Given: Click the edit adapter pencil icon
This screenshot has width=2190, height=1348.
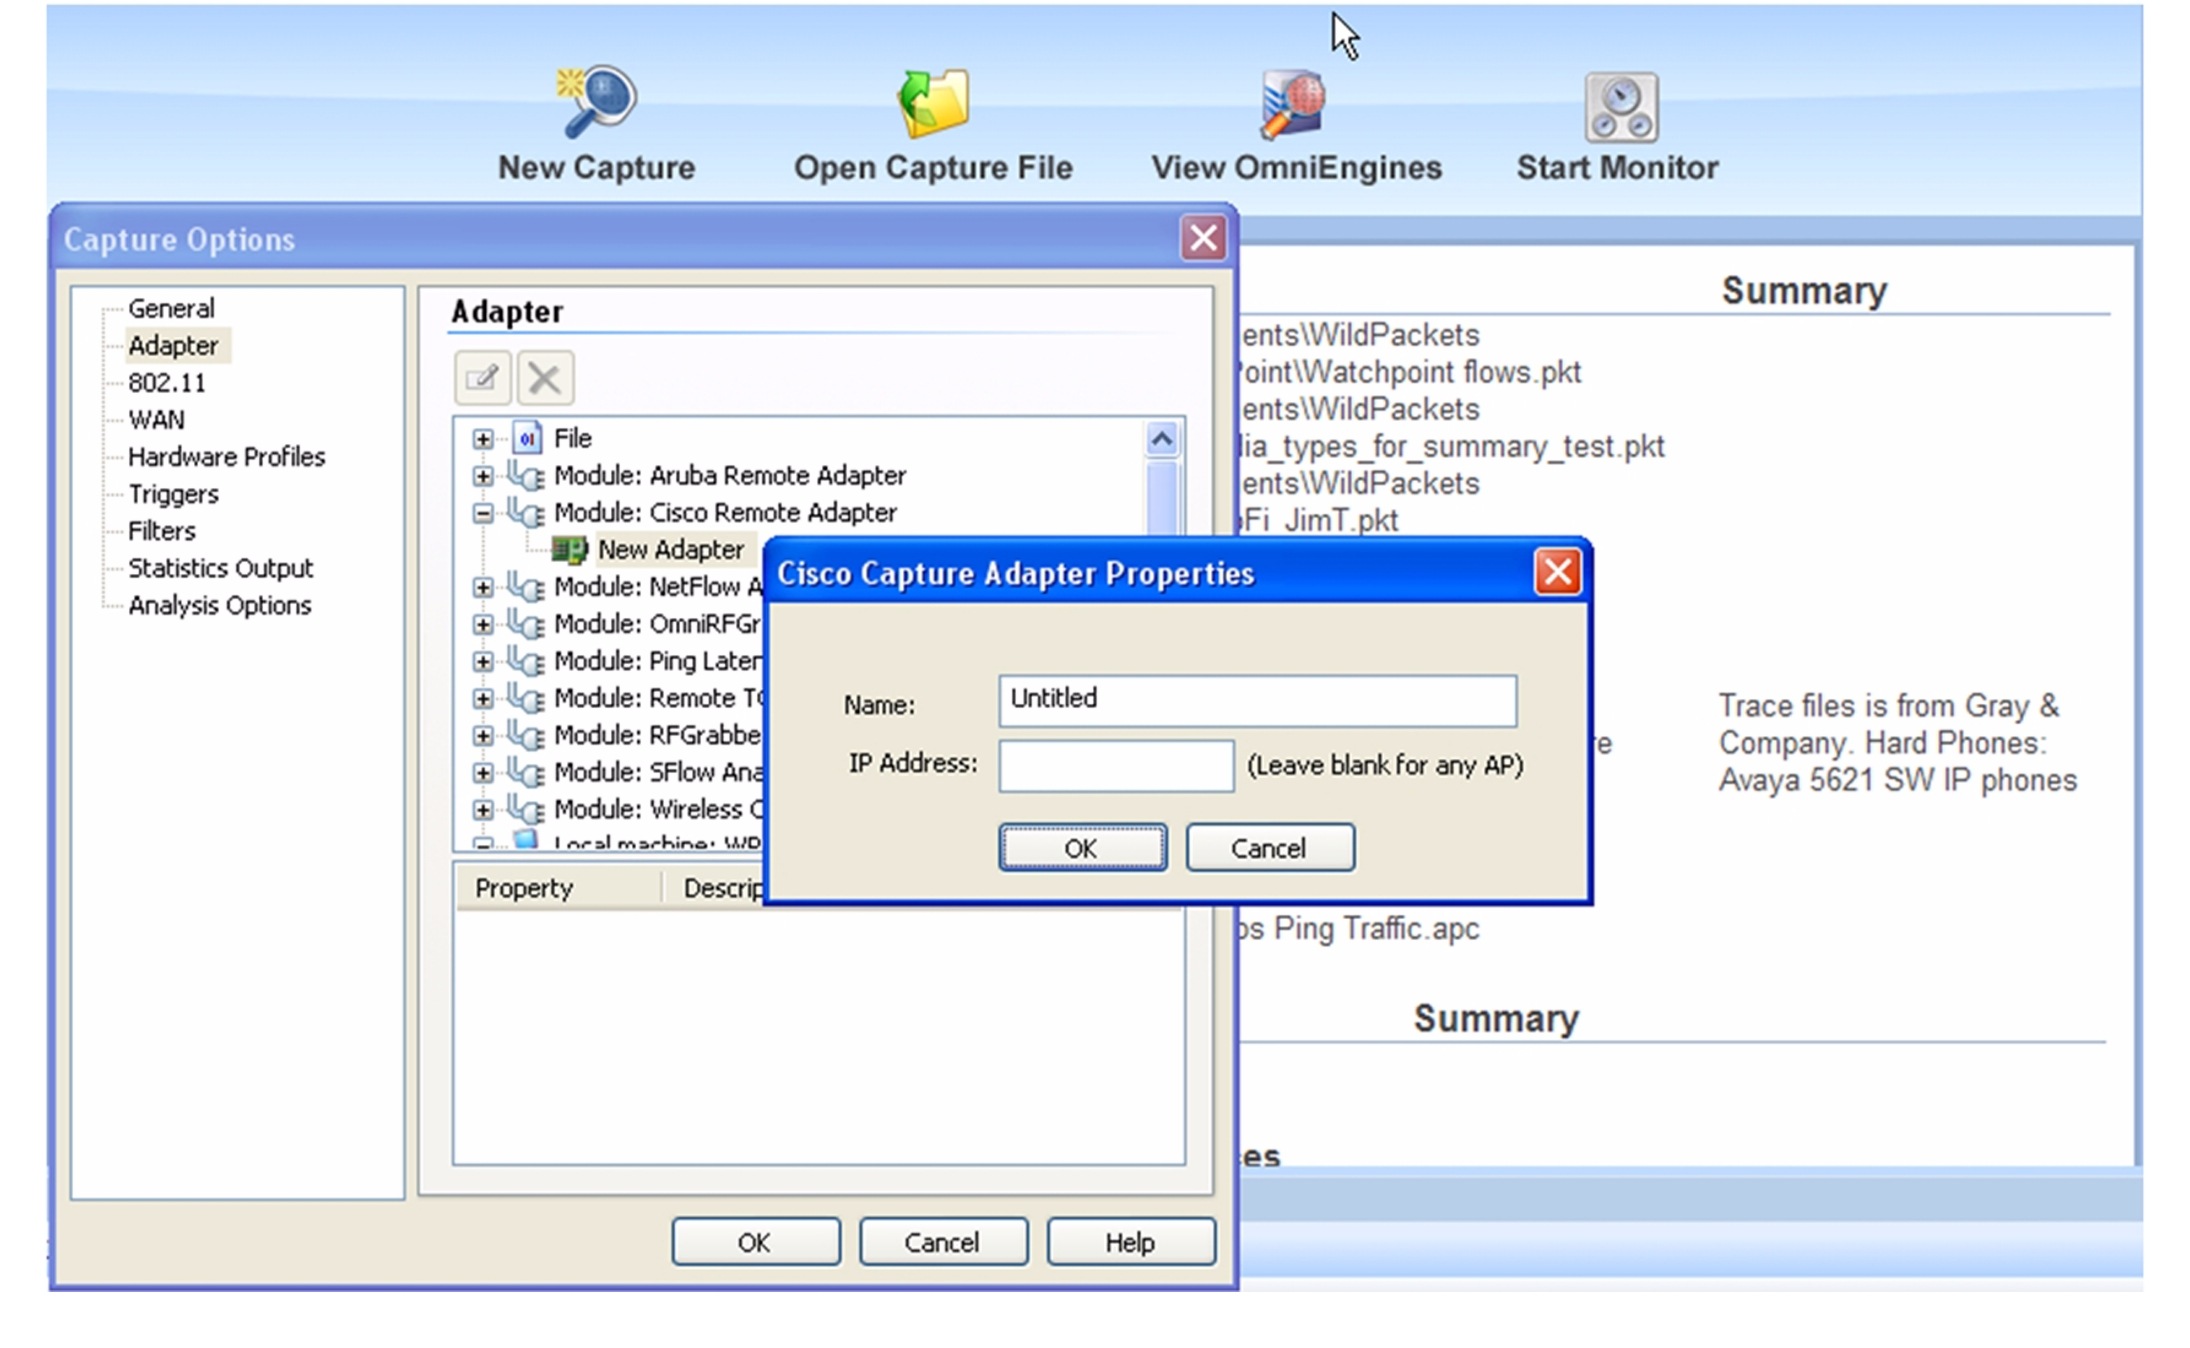Looking at the screenshot, I should (x=482, y=378).
